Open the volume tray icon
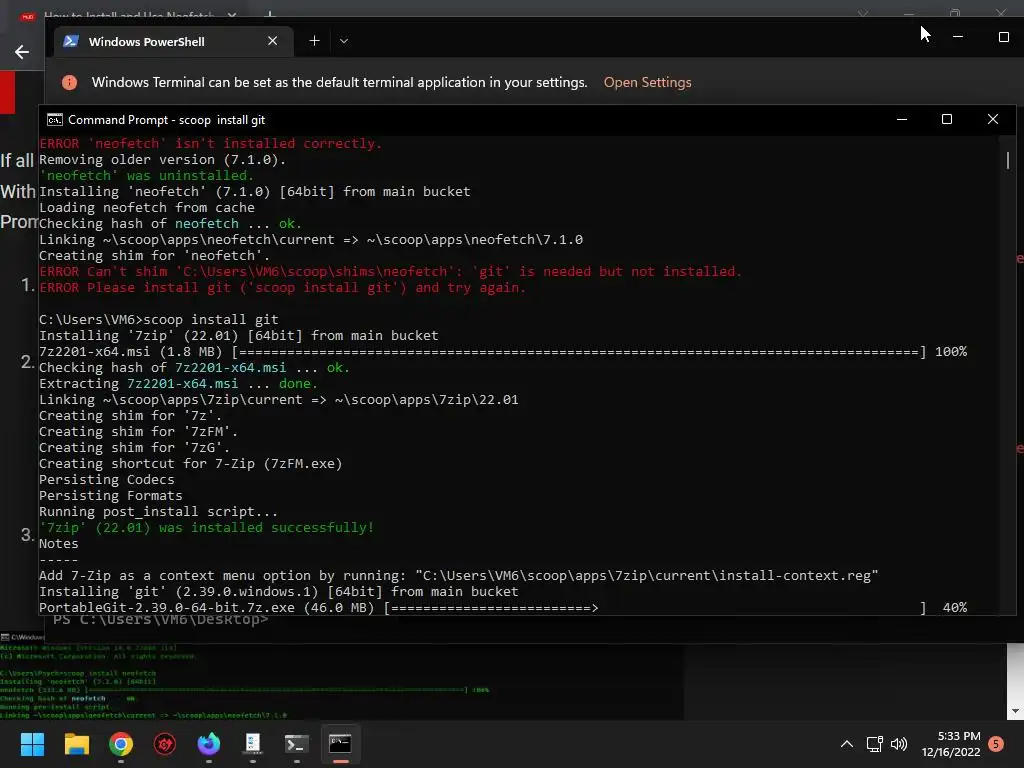 tap(899, 744)
